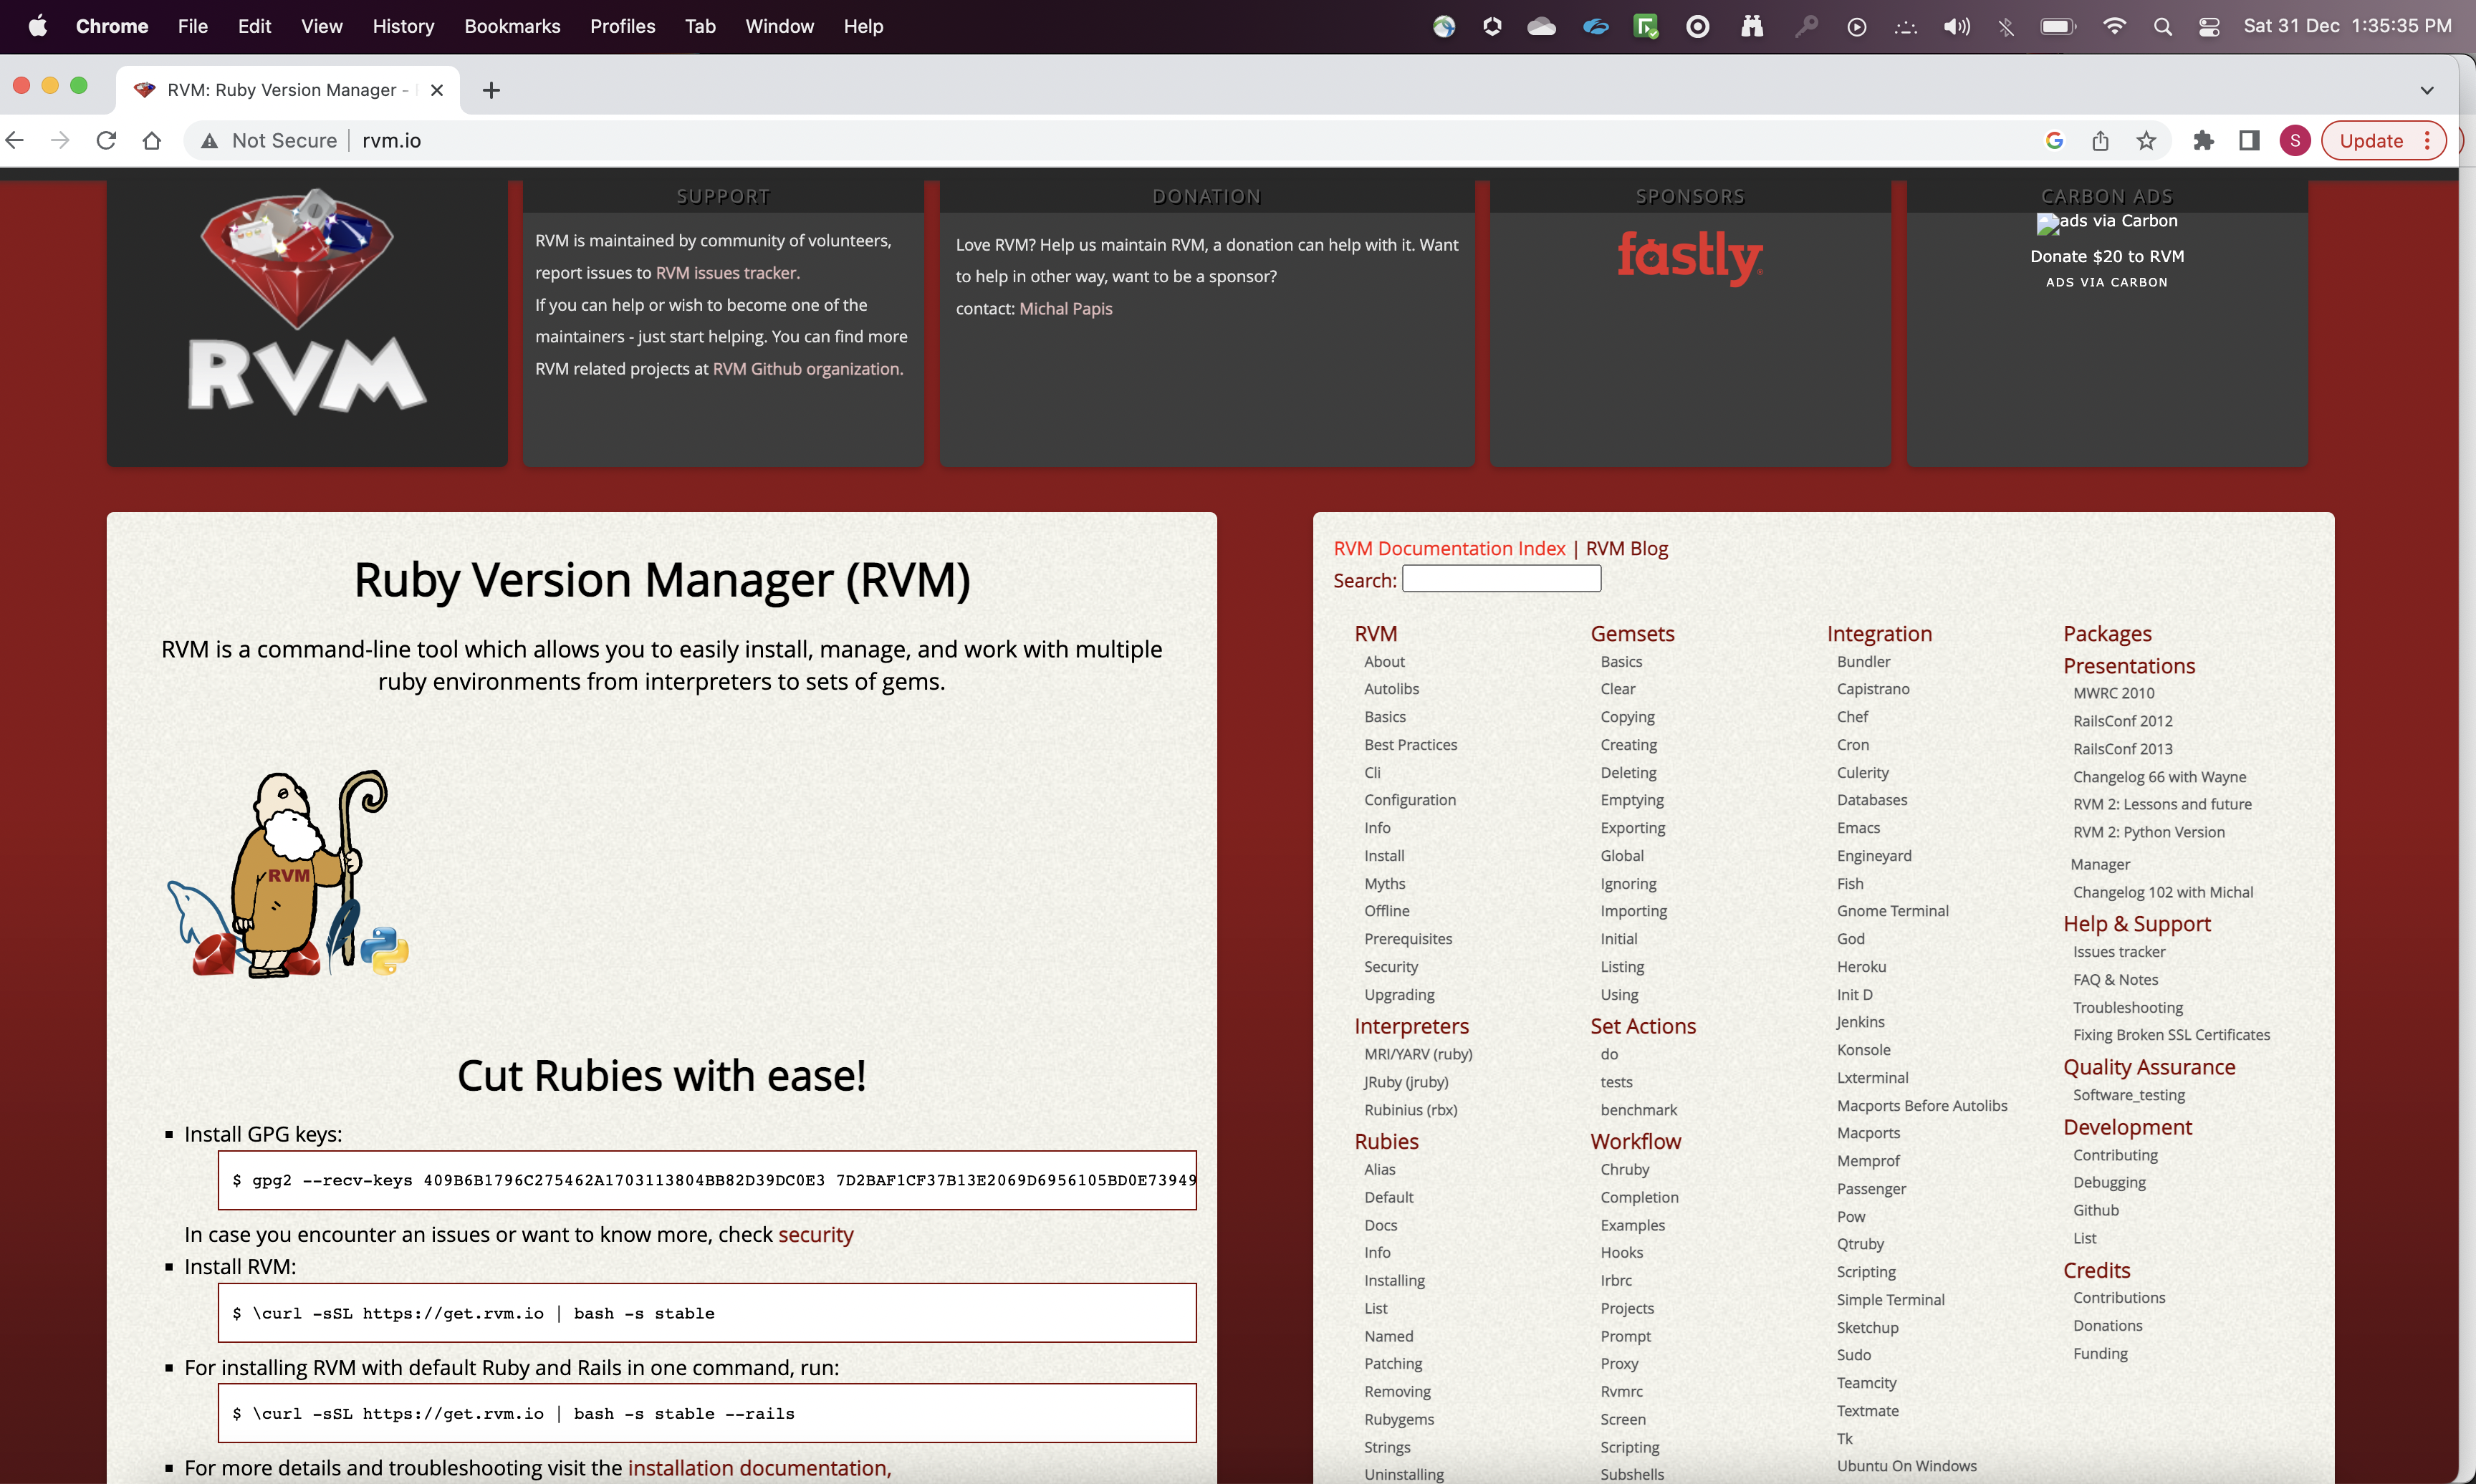Click the Update button in Chrome
The image size is (2476, 1484).
pyautogui.click(x=2383, y=141)
